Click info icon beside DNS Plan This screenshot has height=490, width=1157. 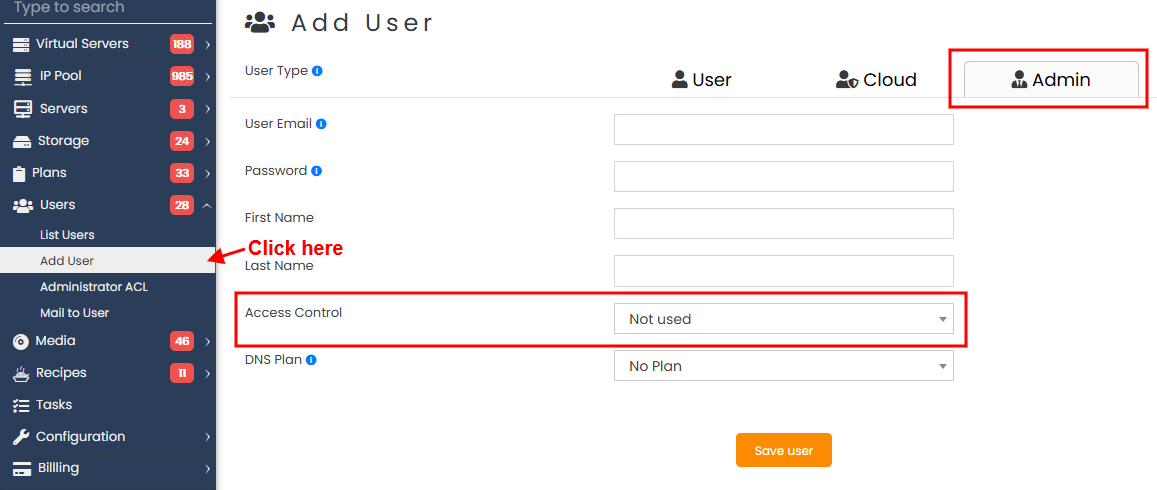click(x=311, y=360)
